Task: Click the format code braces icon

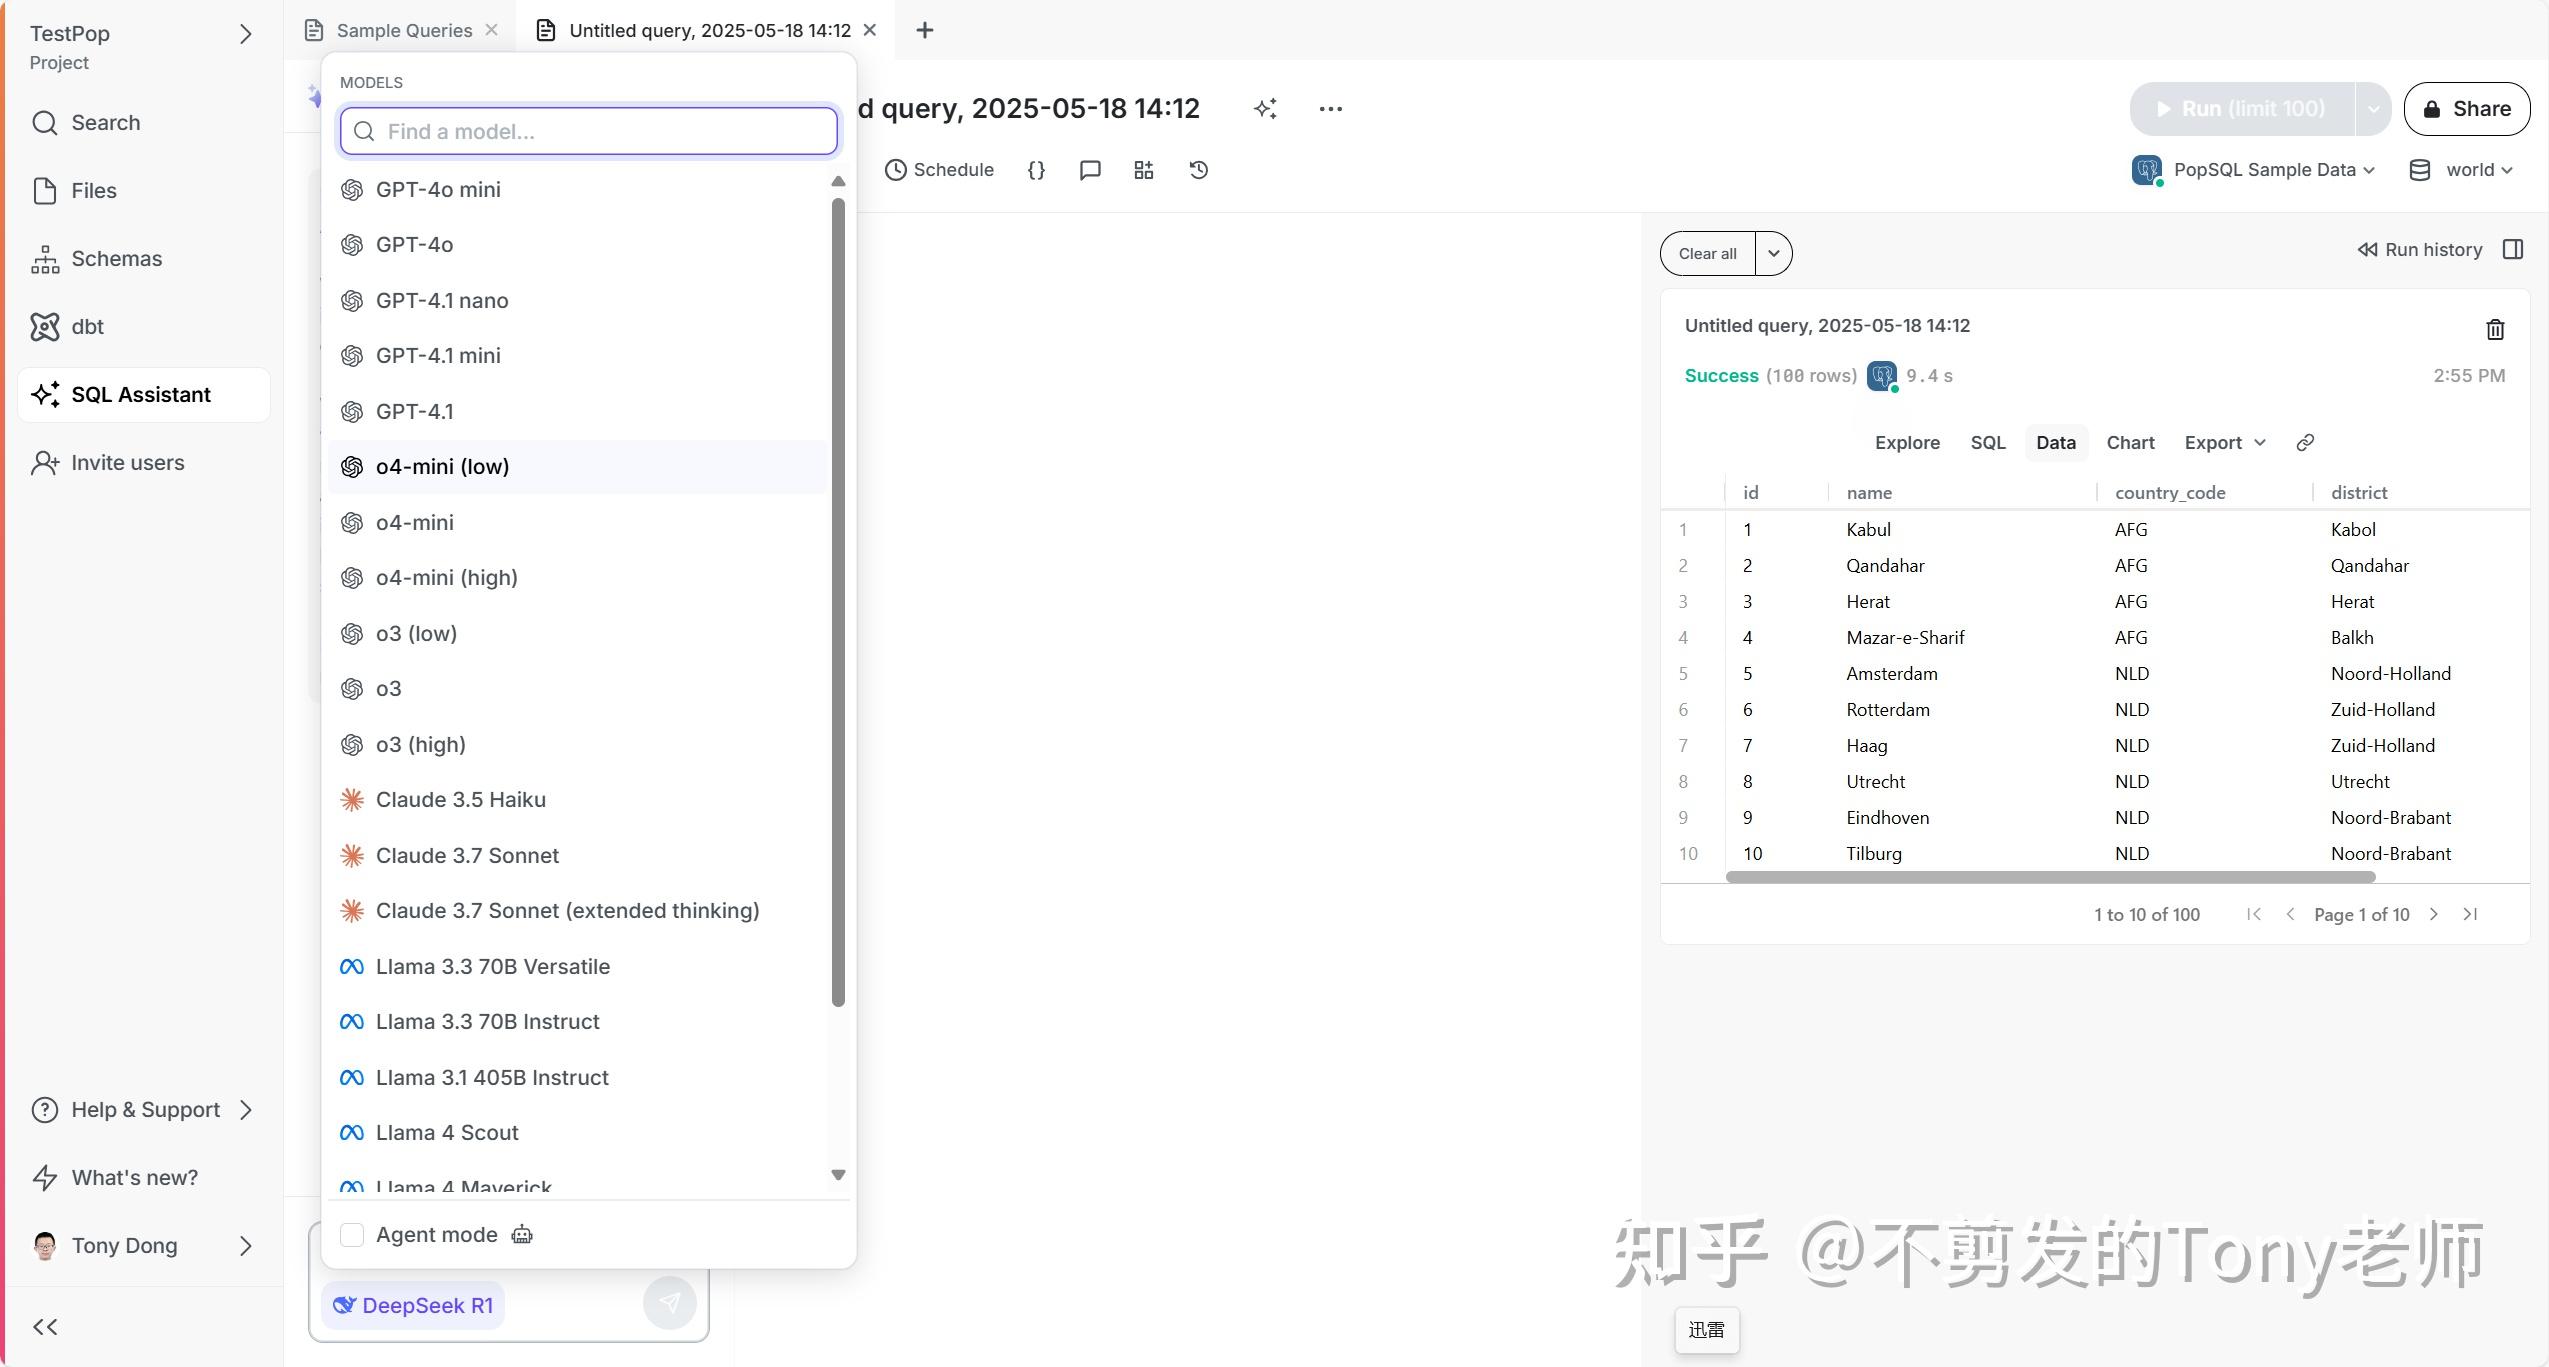Action: click(1036, 170)
